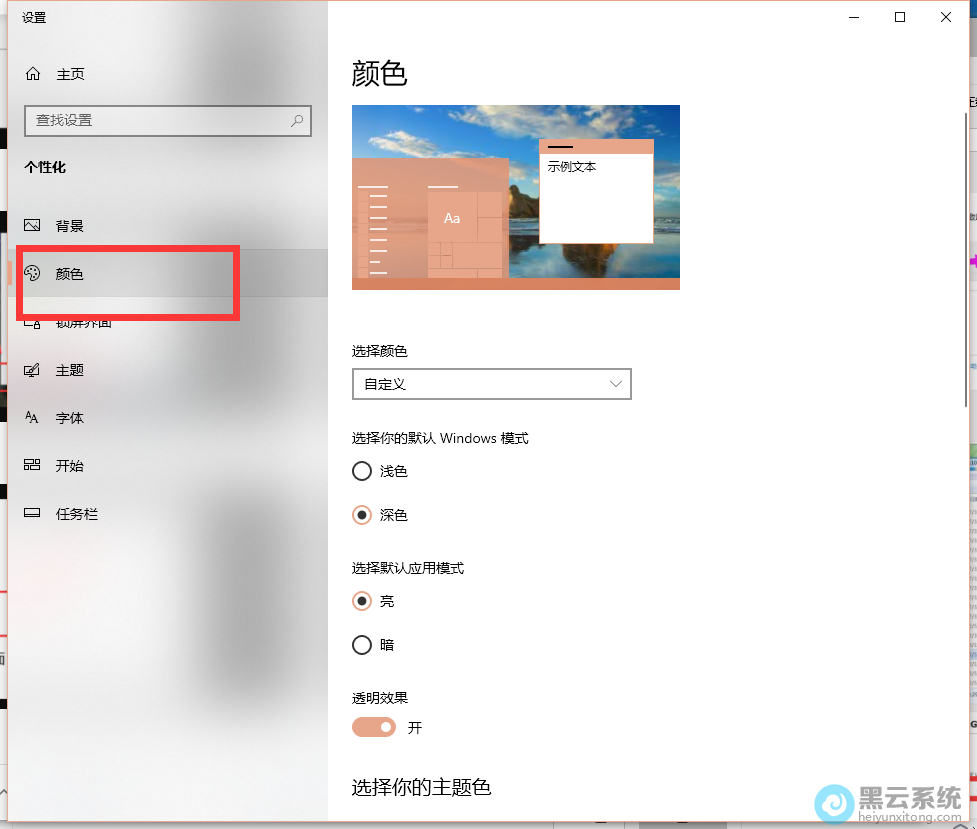Select the 浅色 (Light) Windows mode radio button

click(361, 471)
